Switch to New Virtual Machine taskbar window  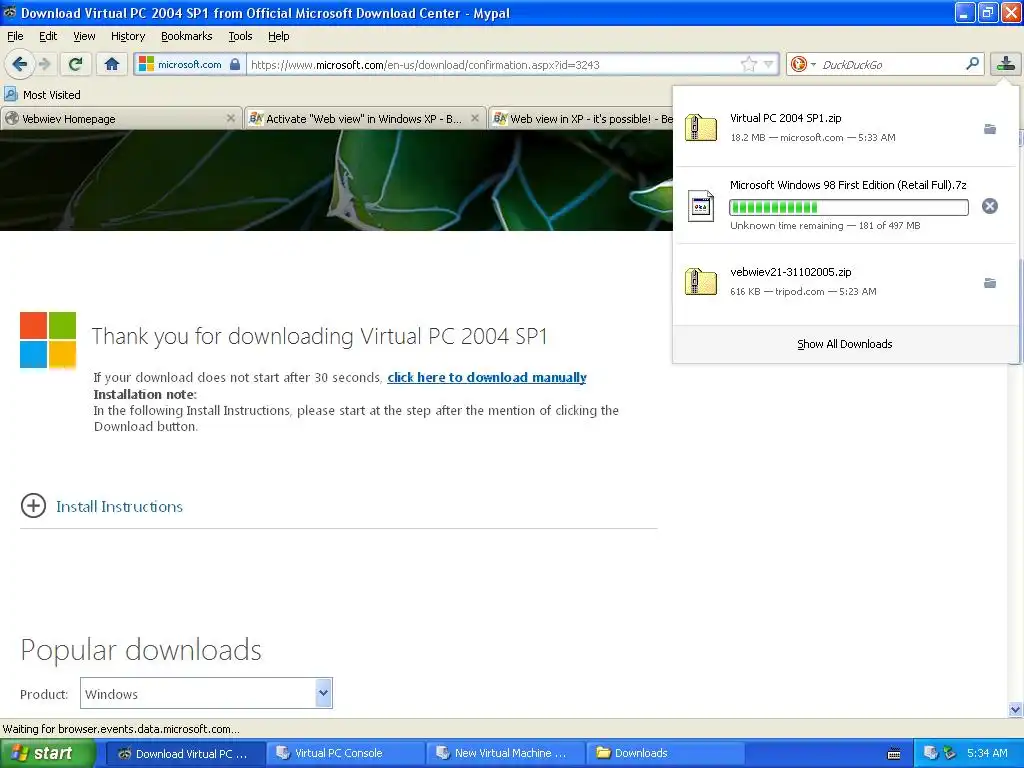coord(506,753)
